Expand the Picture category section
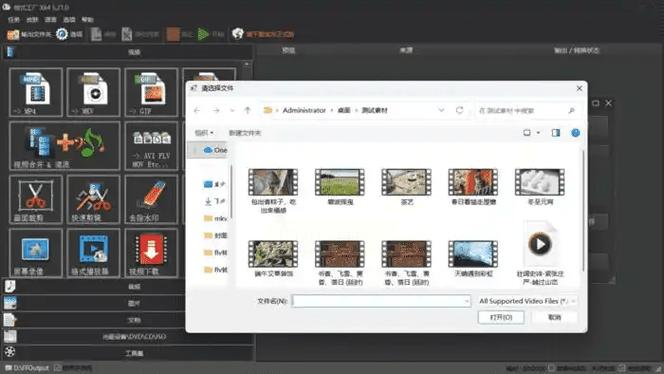 (x=128, y=303)
